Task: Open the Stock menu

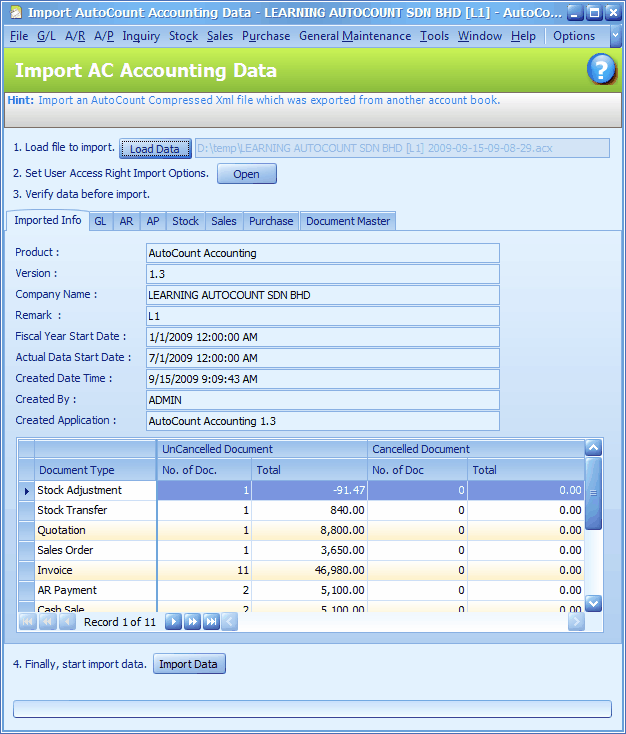Action: pyautogui.click(x=184, y=36)
